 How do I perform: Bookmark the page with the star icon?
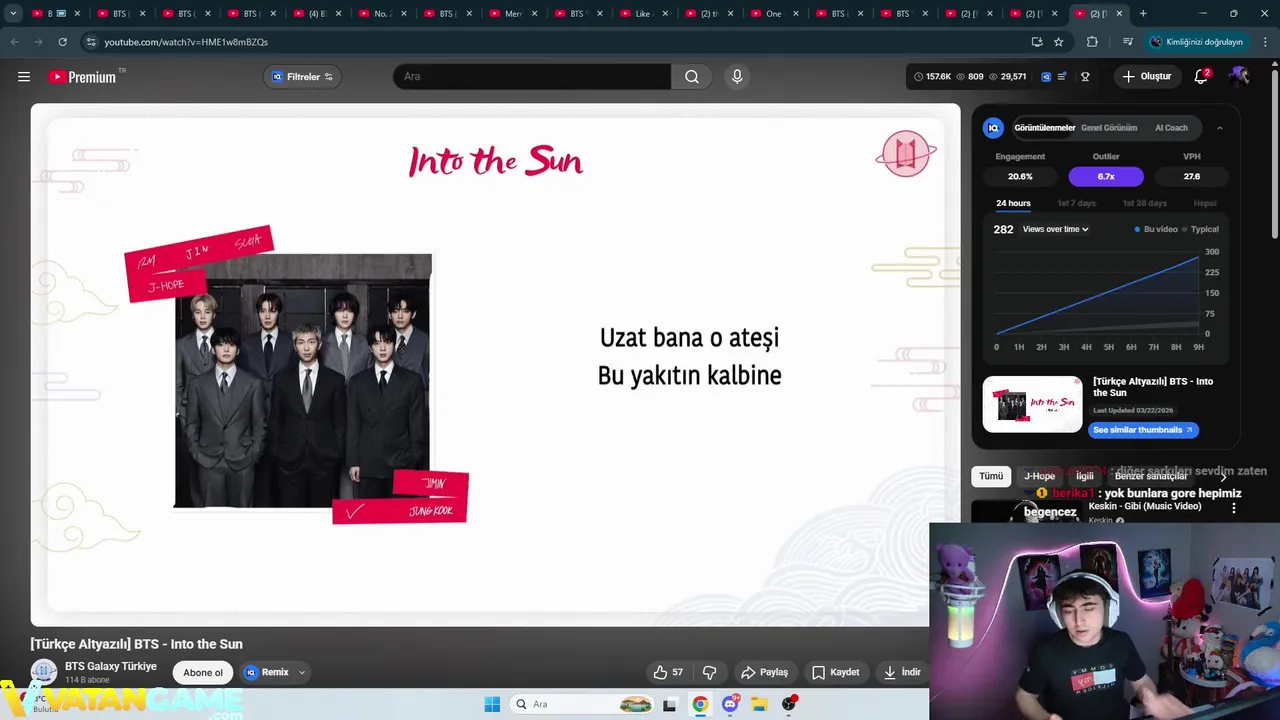(x=1058, y=42)
